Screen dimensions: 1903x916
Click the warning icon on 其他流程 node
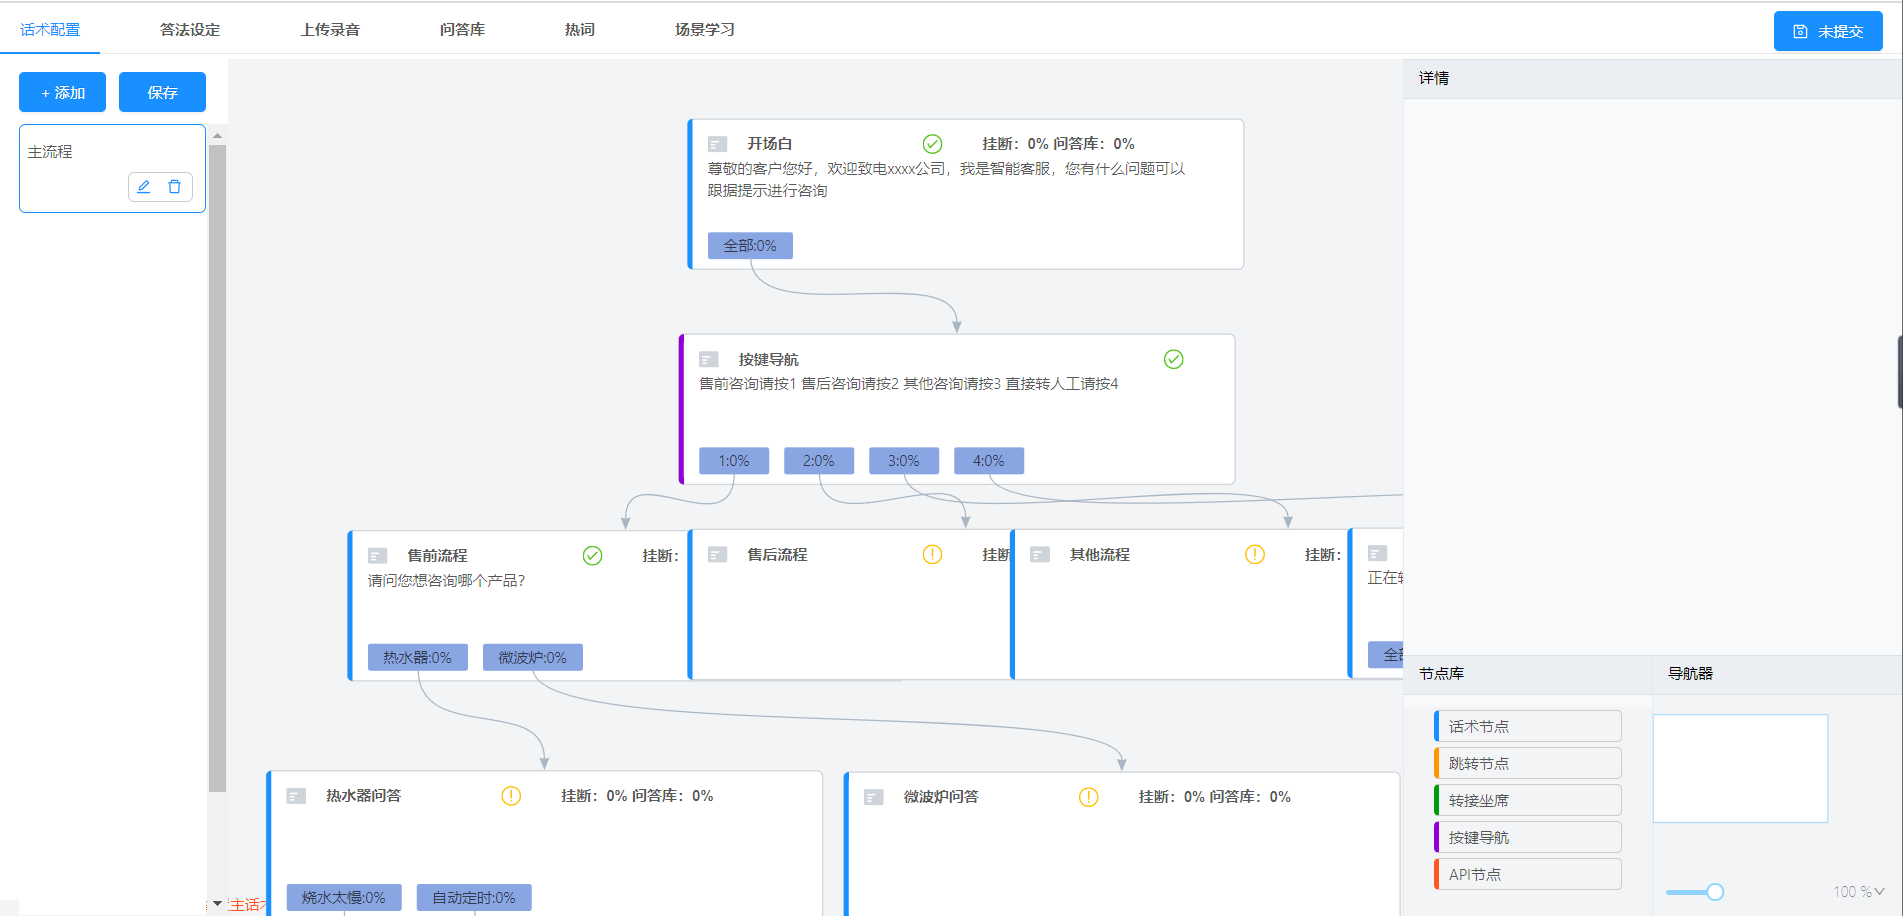[1254, 555]
